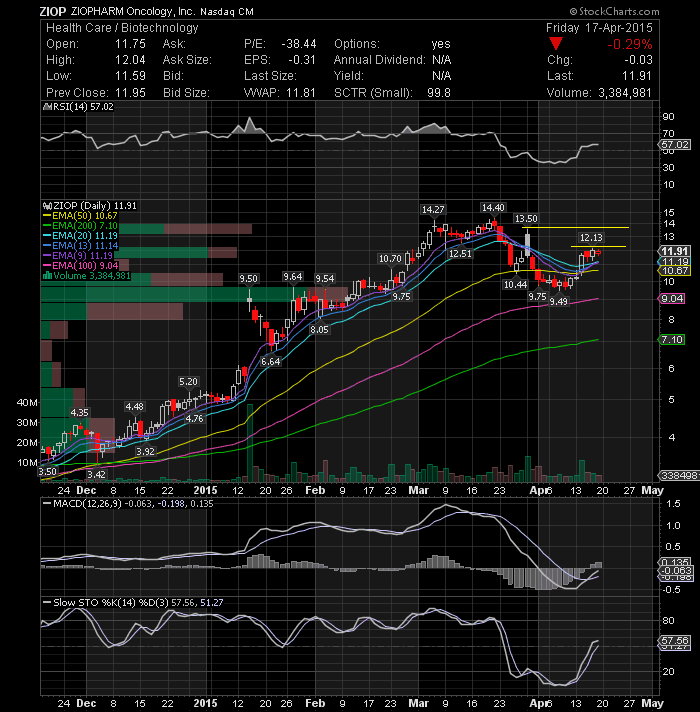
Task: Click the 57.02 RSI value tag on right axis
Action: coord(675,144)
